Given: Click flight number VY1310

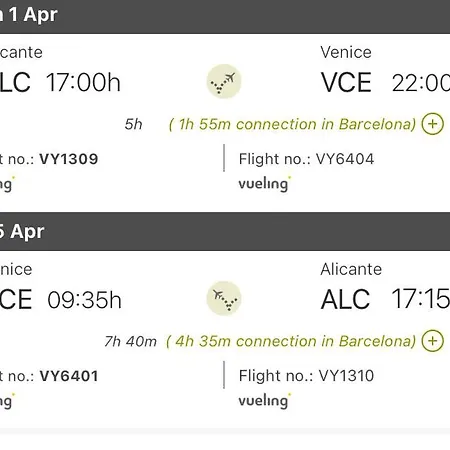Looking at the screenshot, I should point(346,376).
